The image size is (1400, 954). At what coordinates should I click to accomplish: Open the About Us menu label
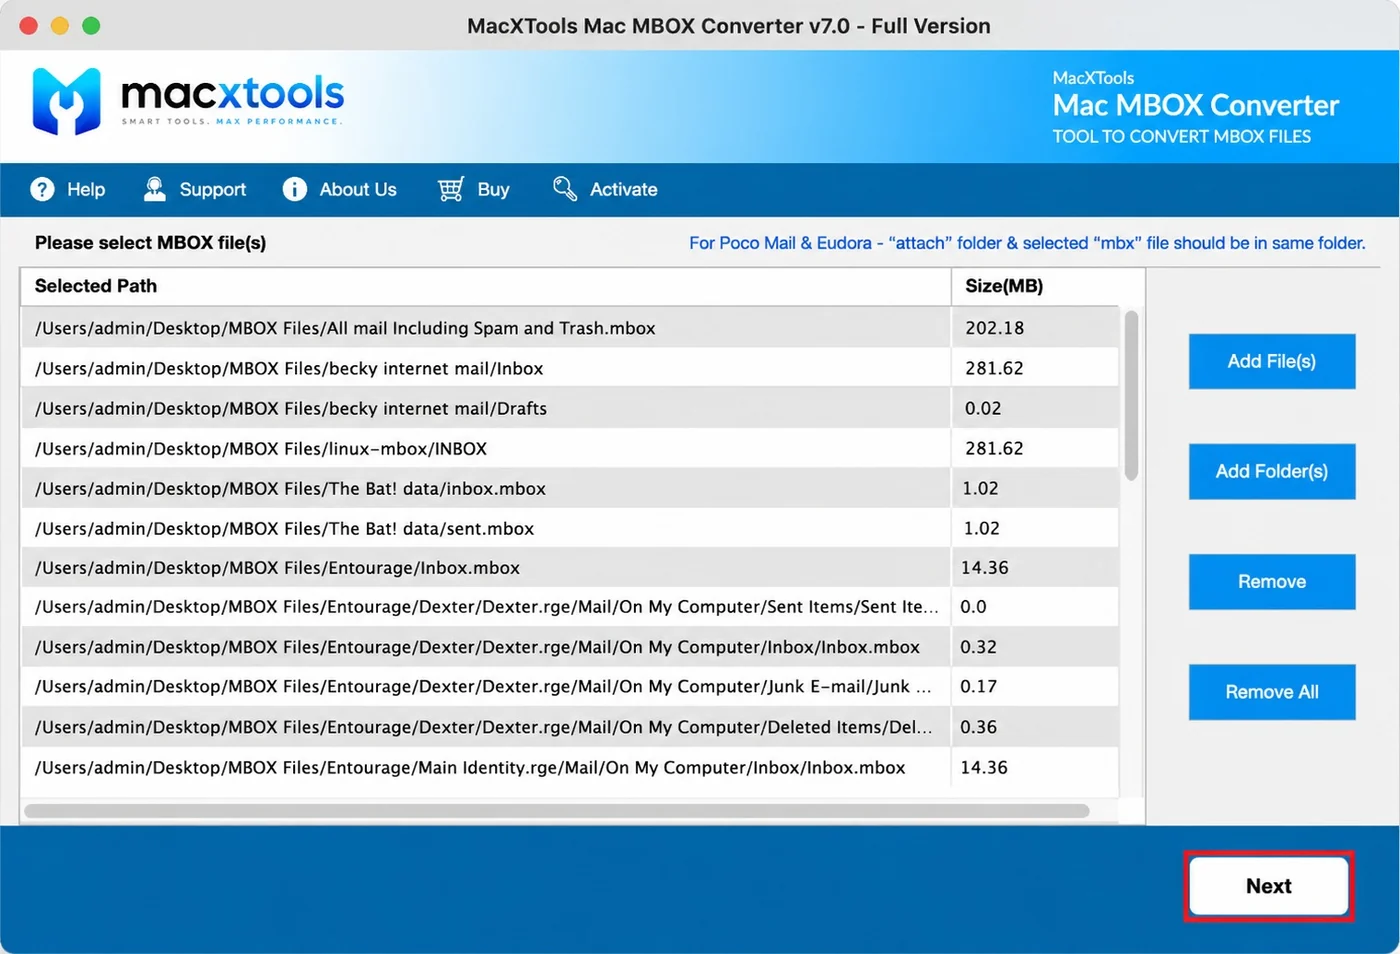pos(358,189)
